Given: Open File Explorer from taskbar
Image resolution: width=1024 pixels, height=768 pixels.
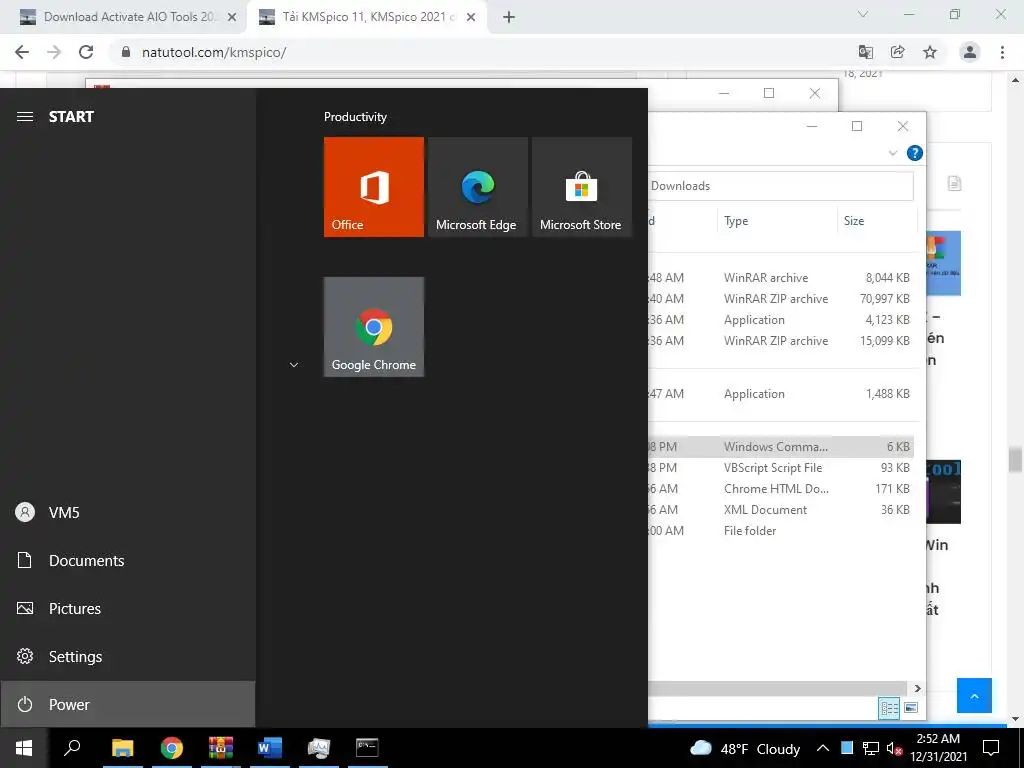Looking at the screenshot, I should coord(122,748).
